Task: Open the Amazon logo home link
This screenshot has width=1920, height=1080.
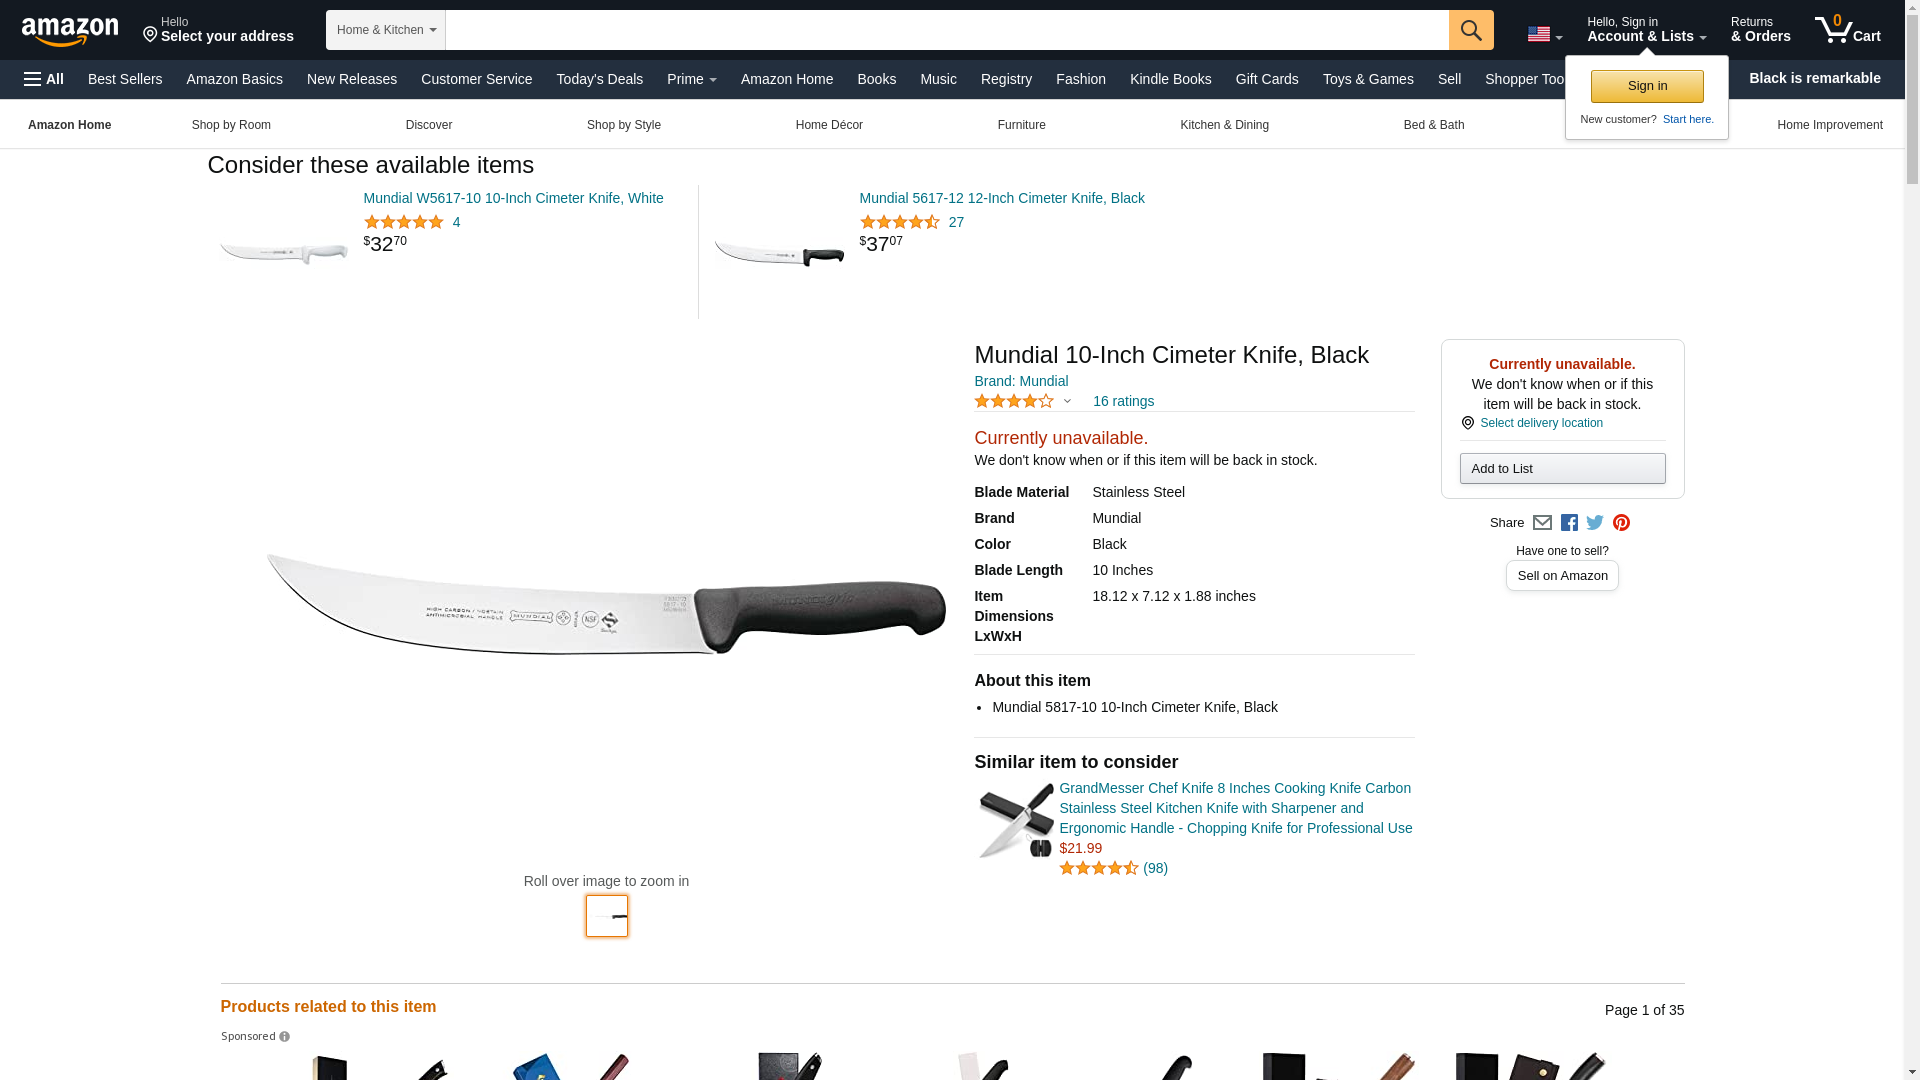Action: pos(70,31)
